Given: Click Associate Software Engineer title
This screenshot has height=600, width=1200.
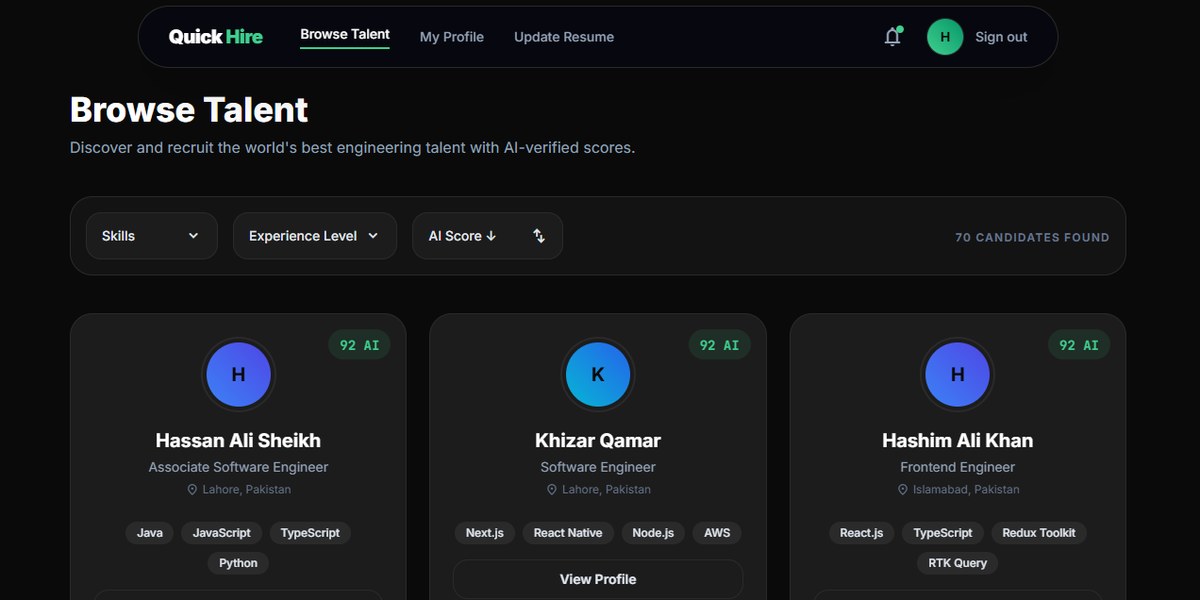Looking at the screenshot, I should (238, 467).
